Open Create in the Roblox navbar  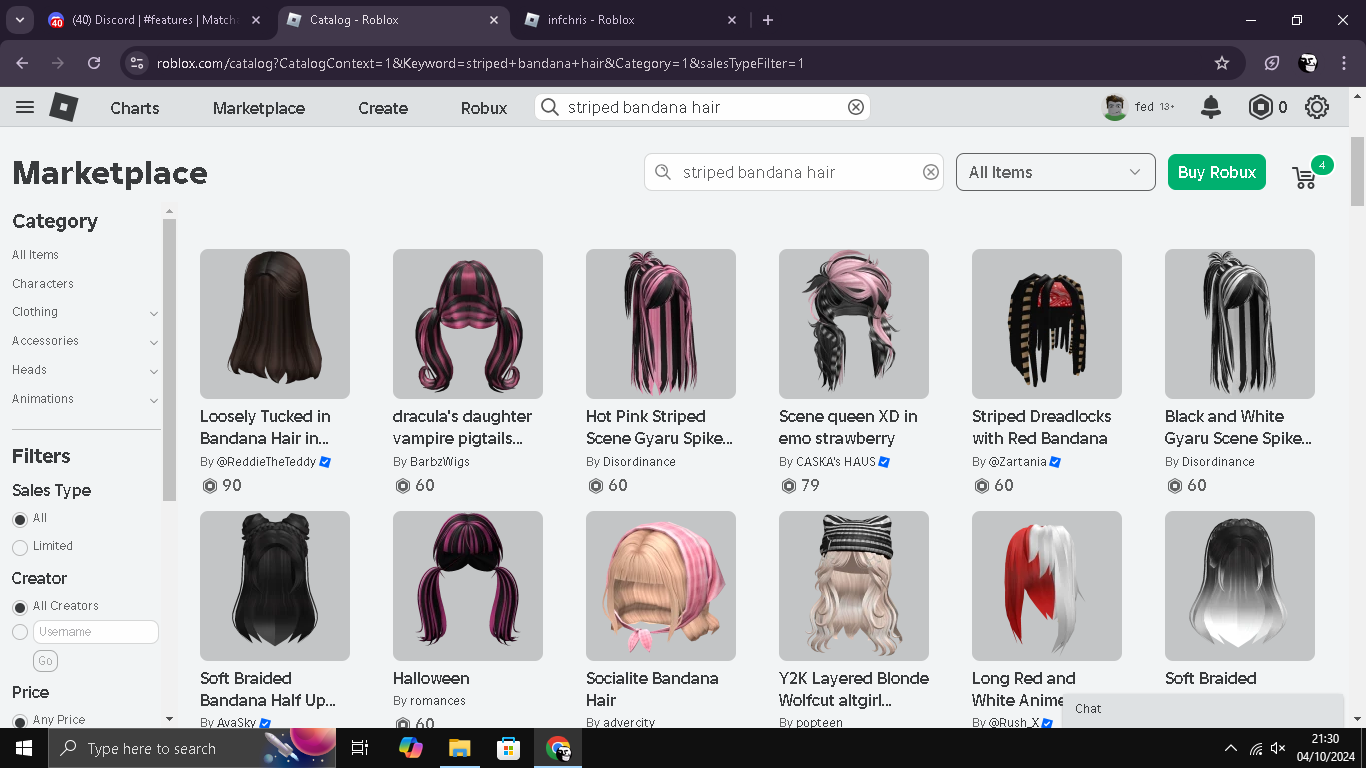(383, 108)
